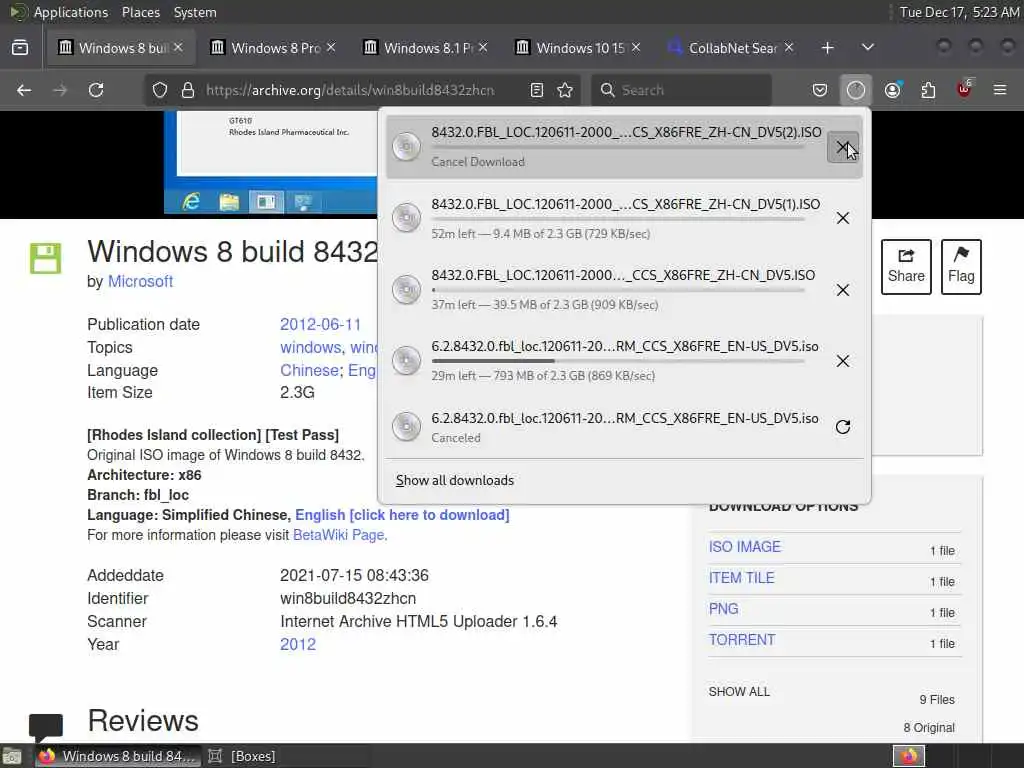Click the Share button
Image resolution: width=1024 pixels, height=768 pixels.
tap(906, 266)
